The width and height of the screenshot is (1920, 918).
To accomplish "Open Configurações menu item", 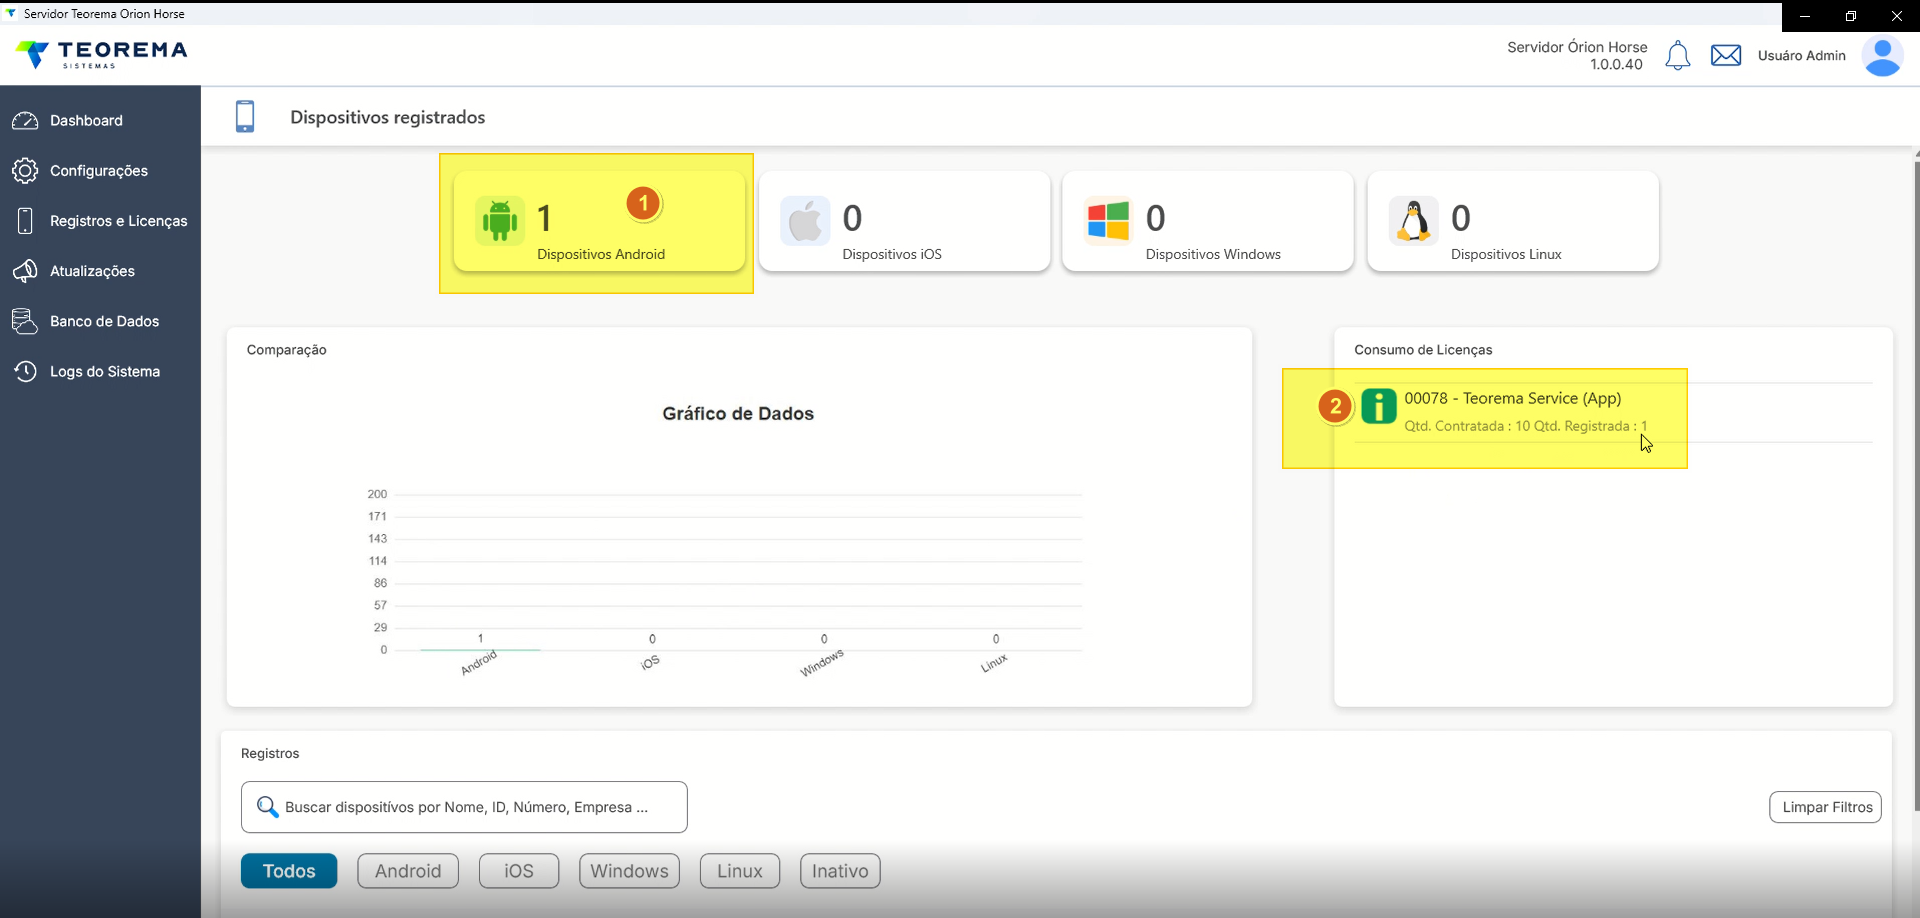I will click(x=100, y=171).
